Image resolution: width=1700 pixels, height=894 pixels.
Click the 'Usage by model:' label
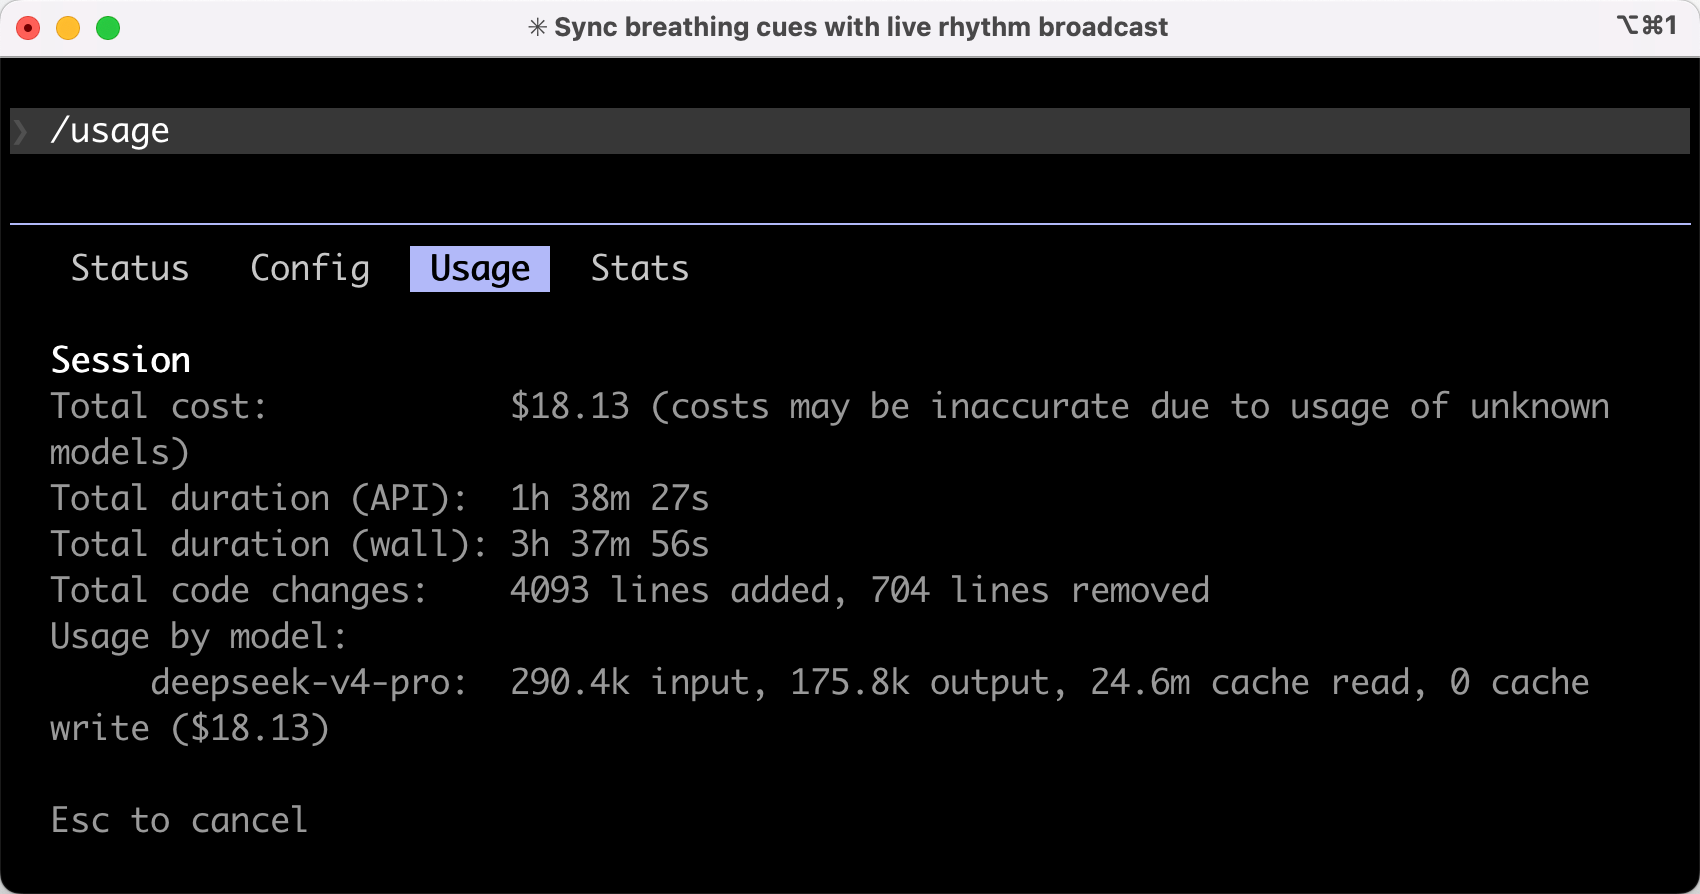199,636
